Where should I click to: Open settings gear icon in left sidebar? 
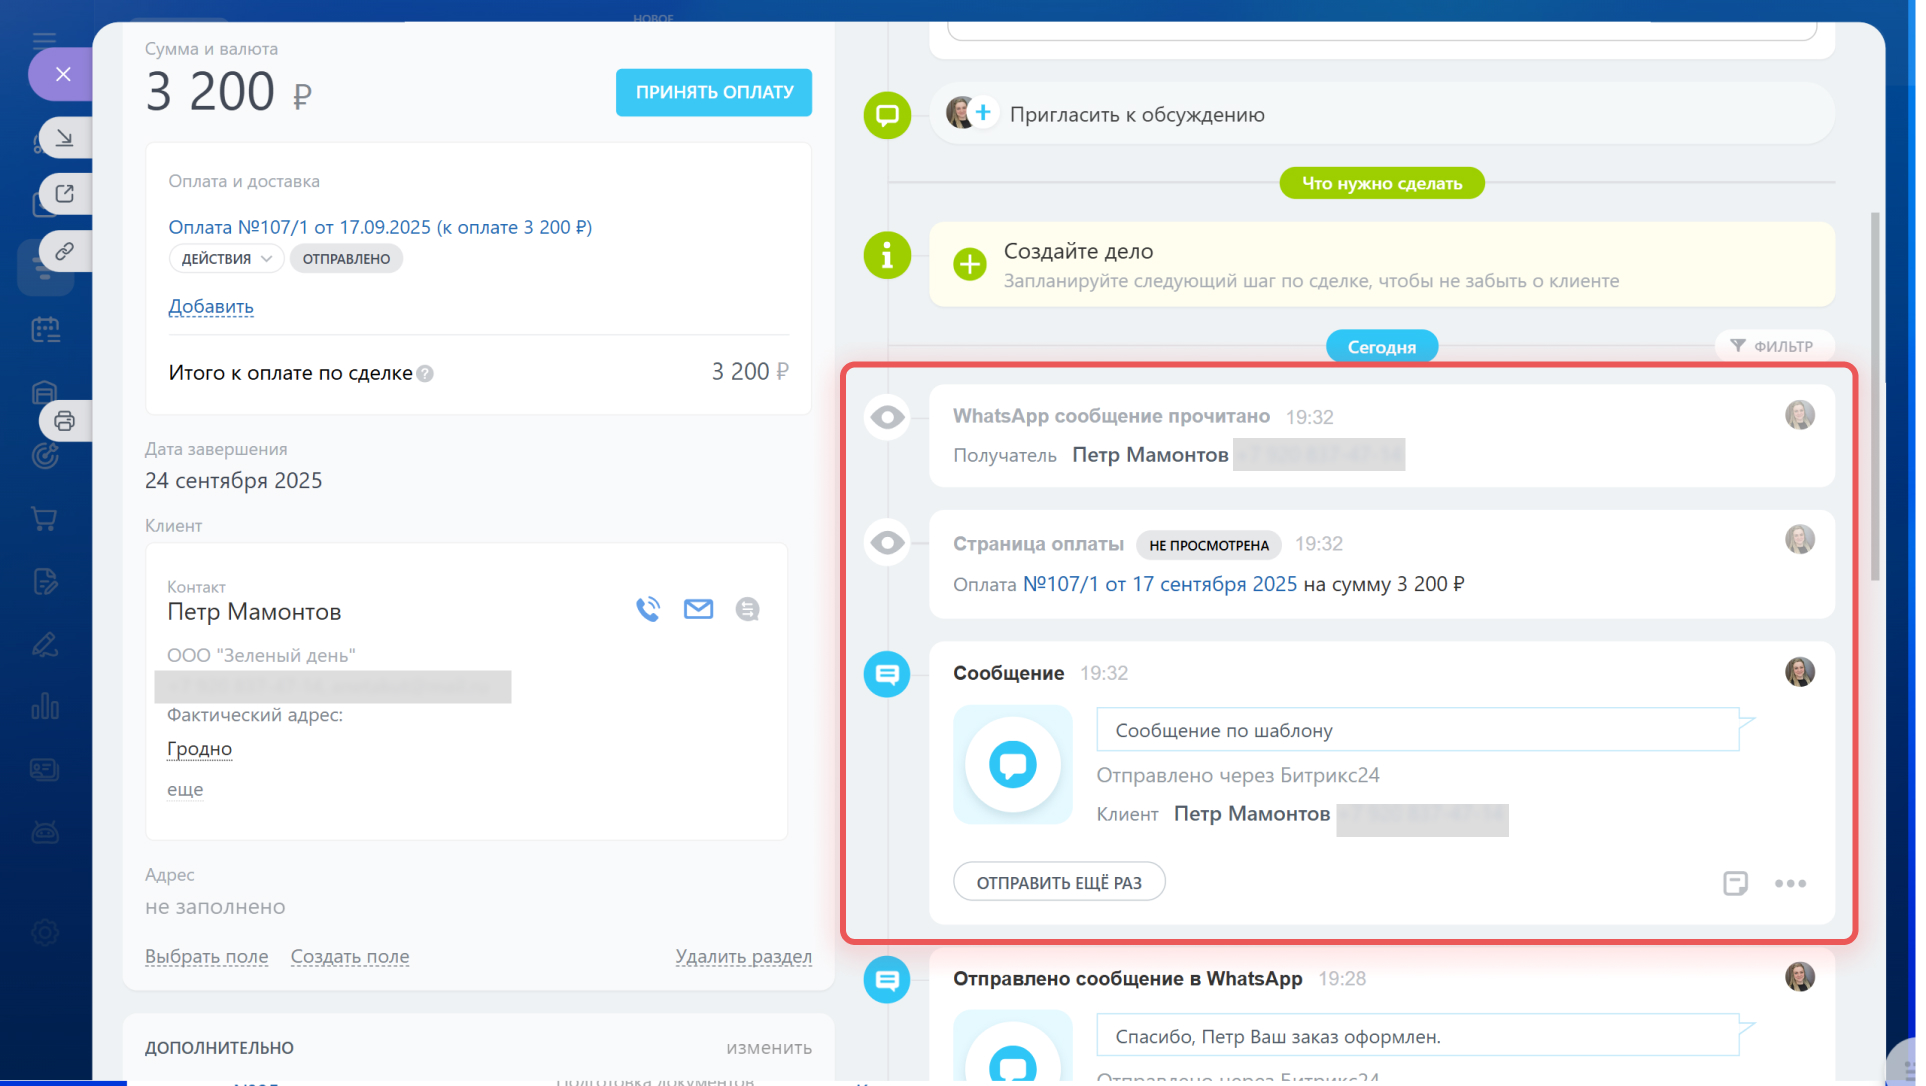coord(45,932)
